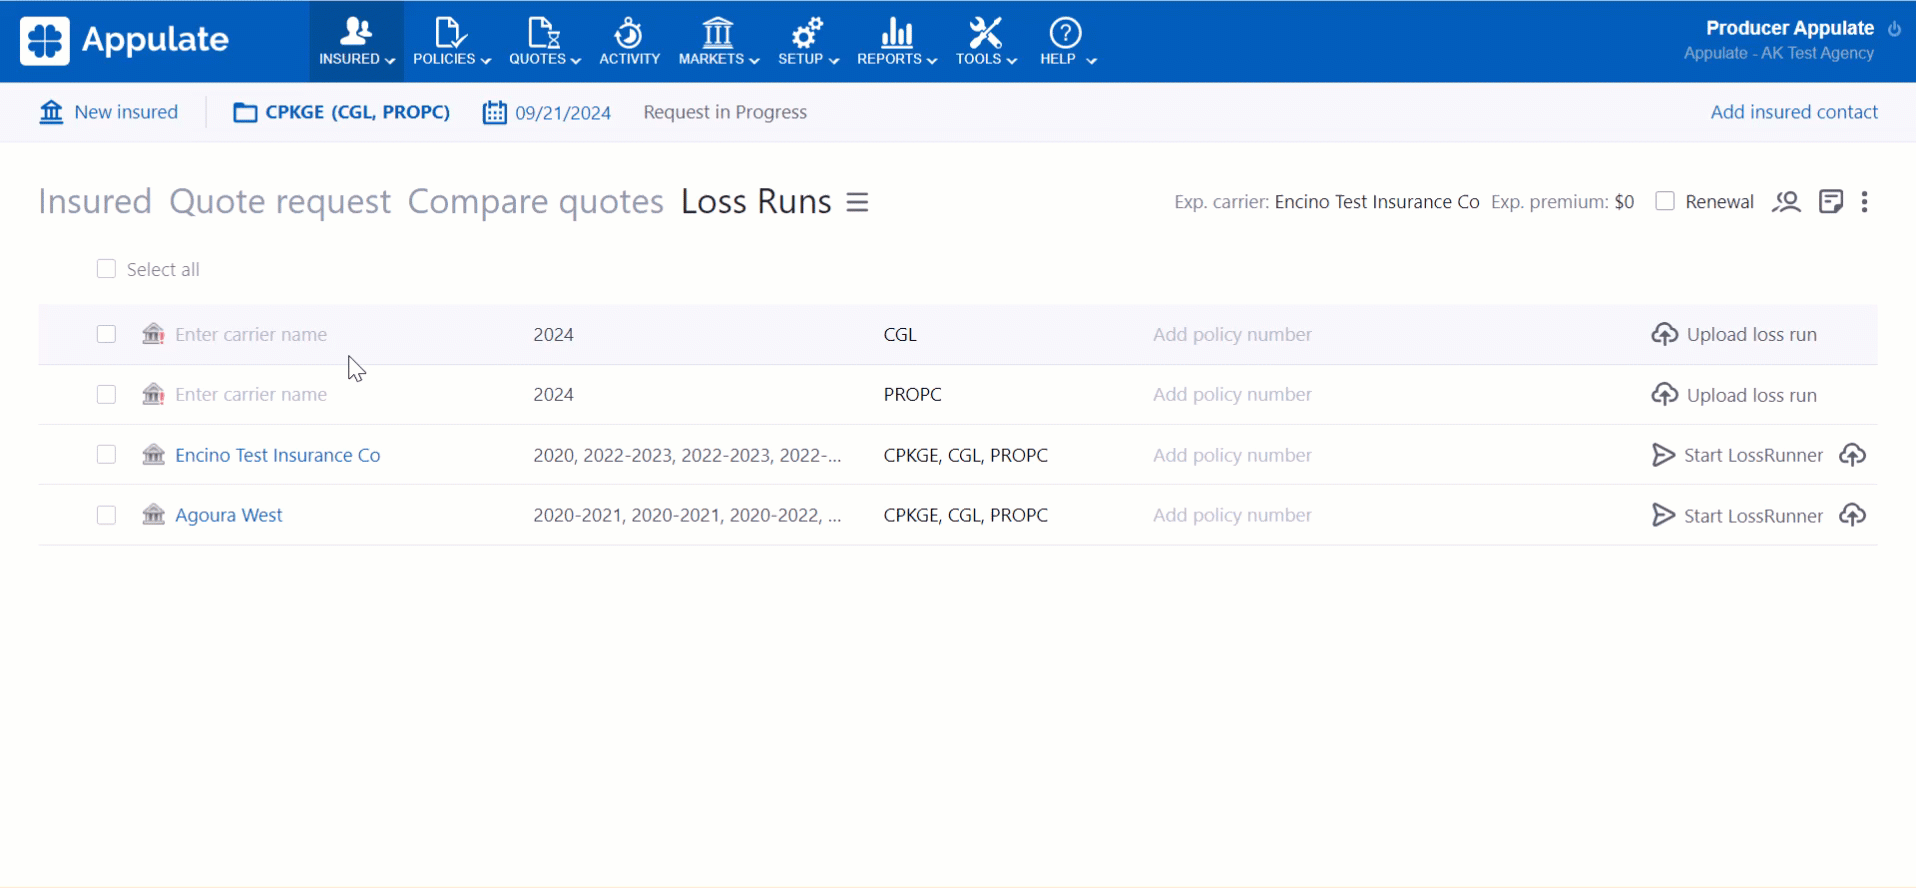Start LossRunner for Encino Test Insurance Co

1737,455
